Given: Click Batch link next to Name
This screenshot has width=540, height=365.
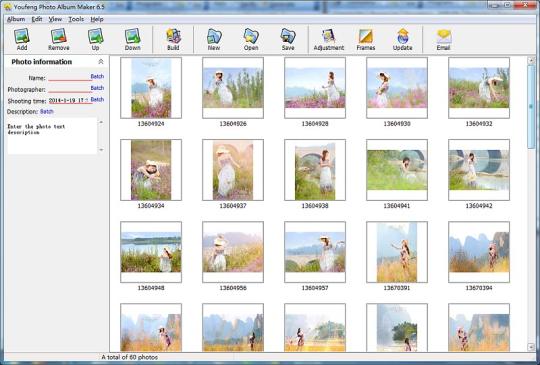Looking at the screenshot, I should pyautogui.click(x=97, y=76).
